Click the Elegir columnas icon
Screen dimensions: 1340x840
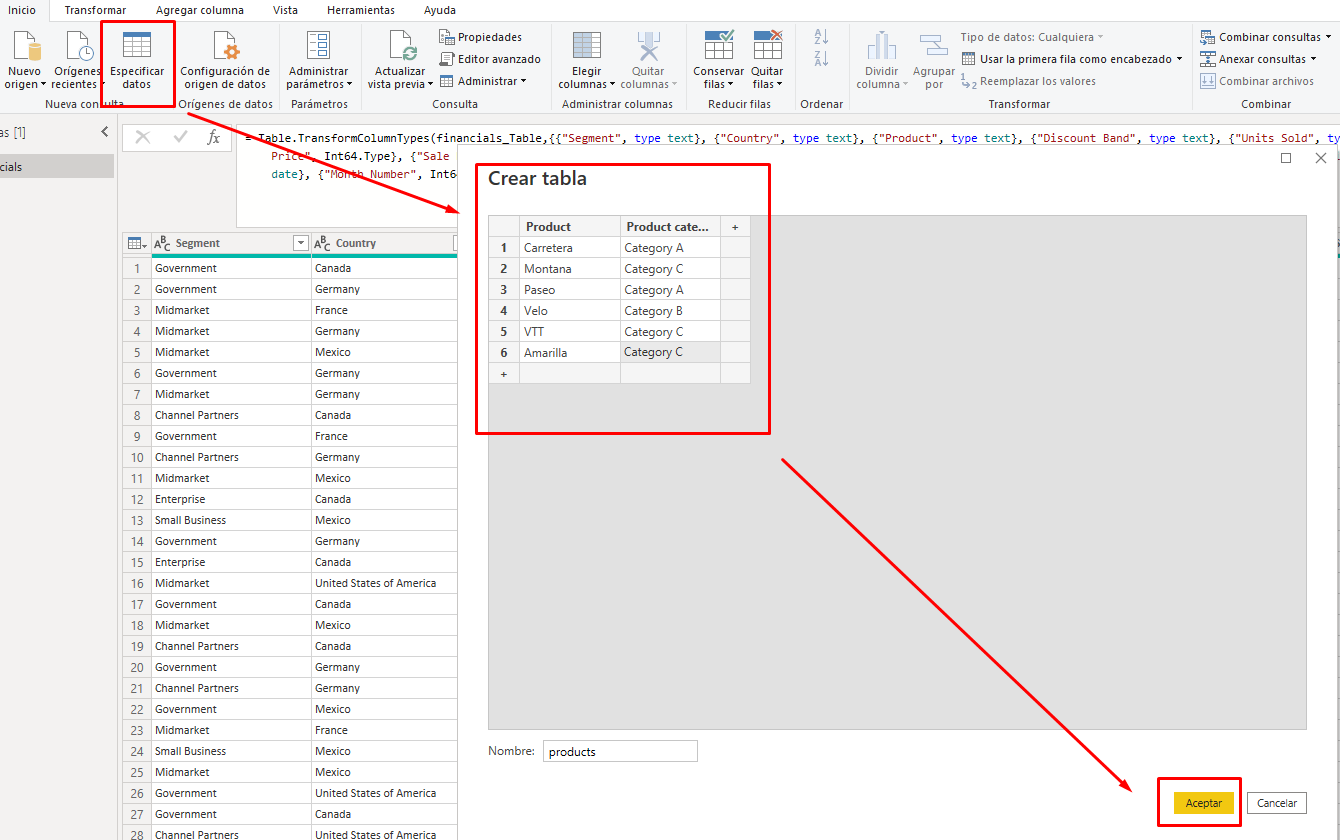click(586, 46)
